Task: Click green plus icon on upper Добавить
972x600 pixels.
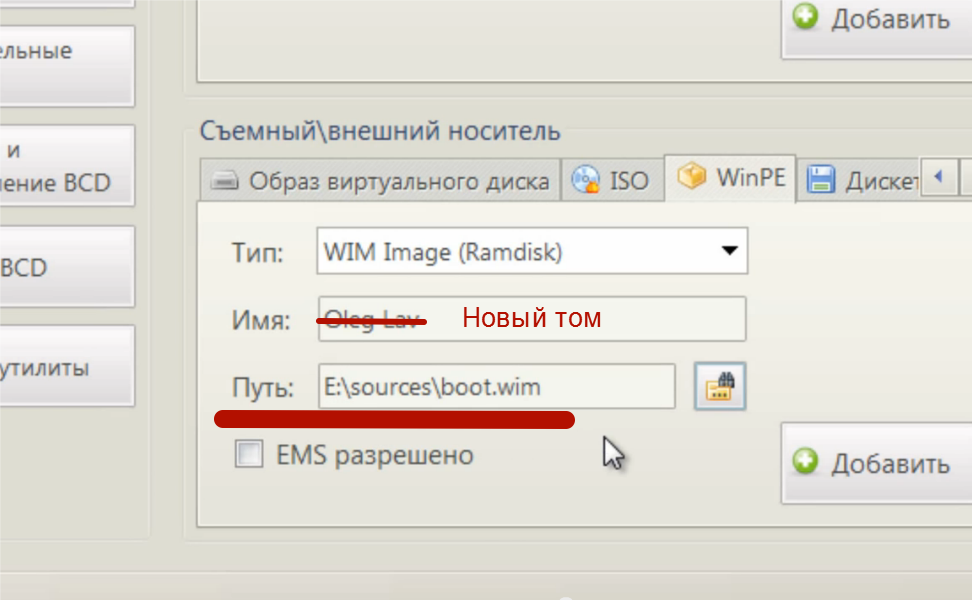Action: (806, 17)
